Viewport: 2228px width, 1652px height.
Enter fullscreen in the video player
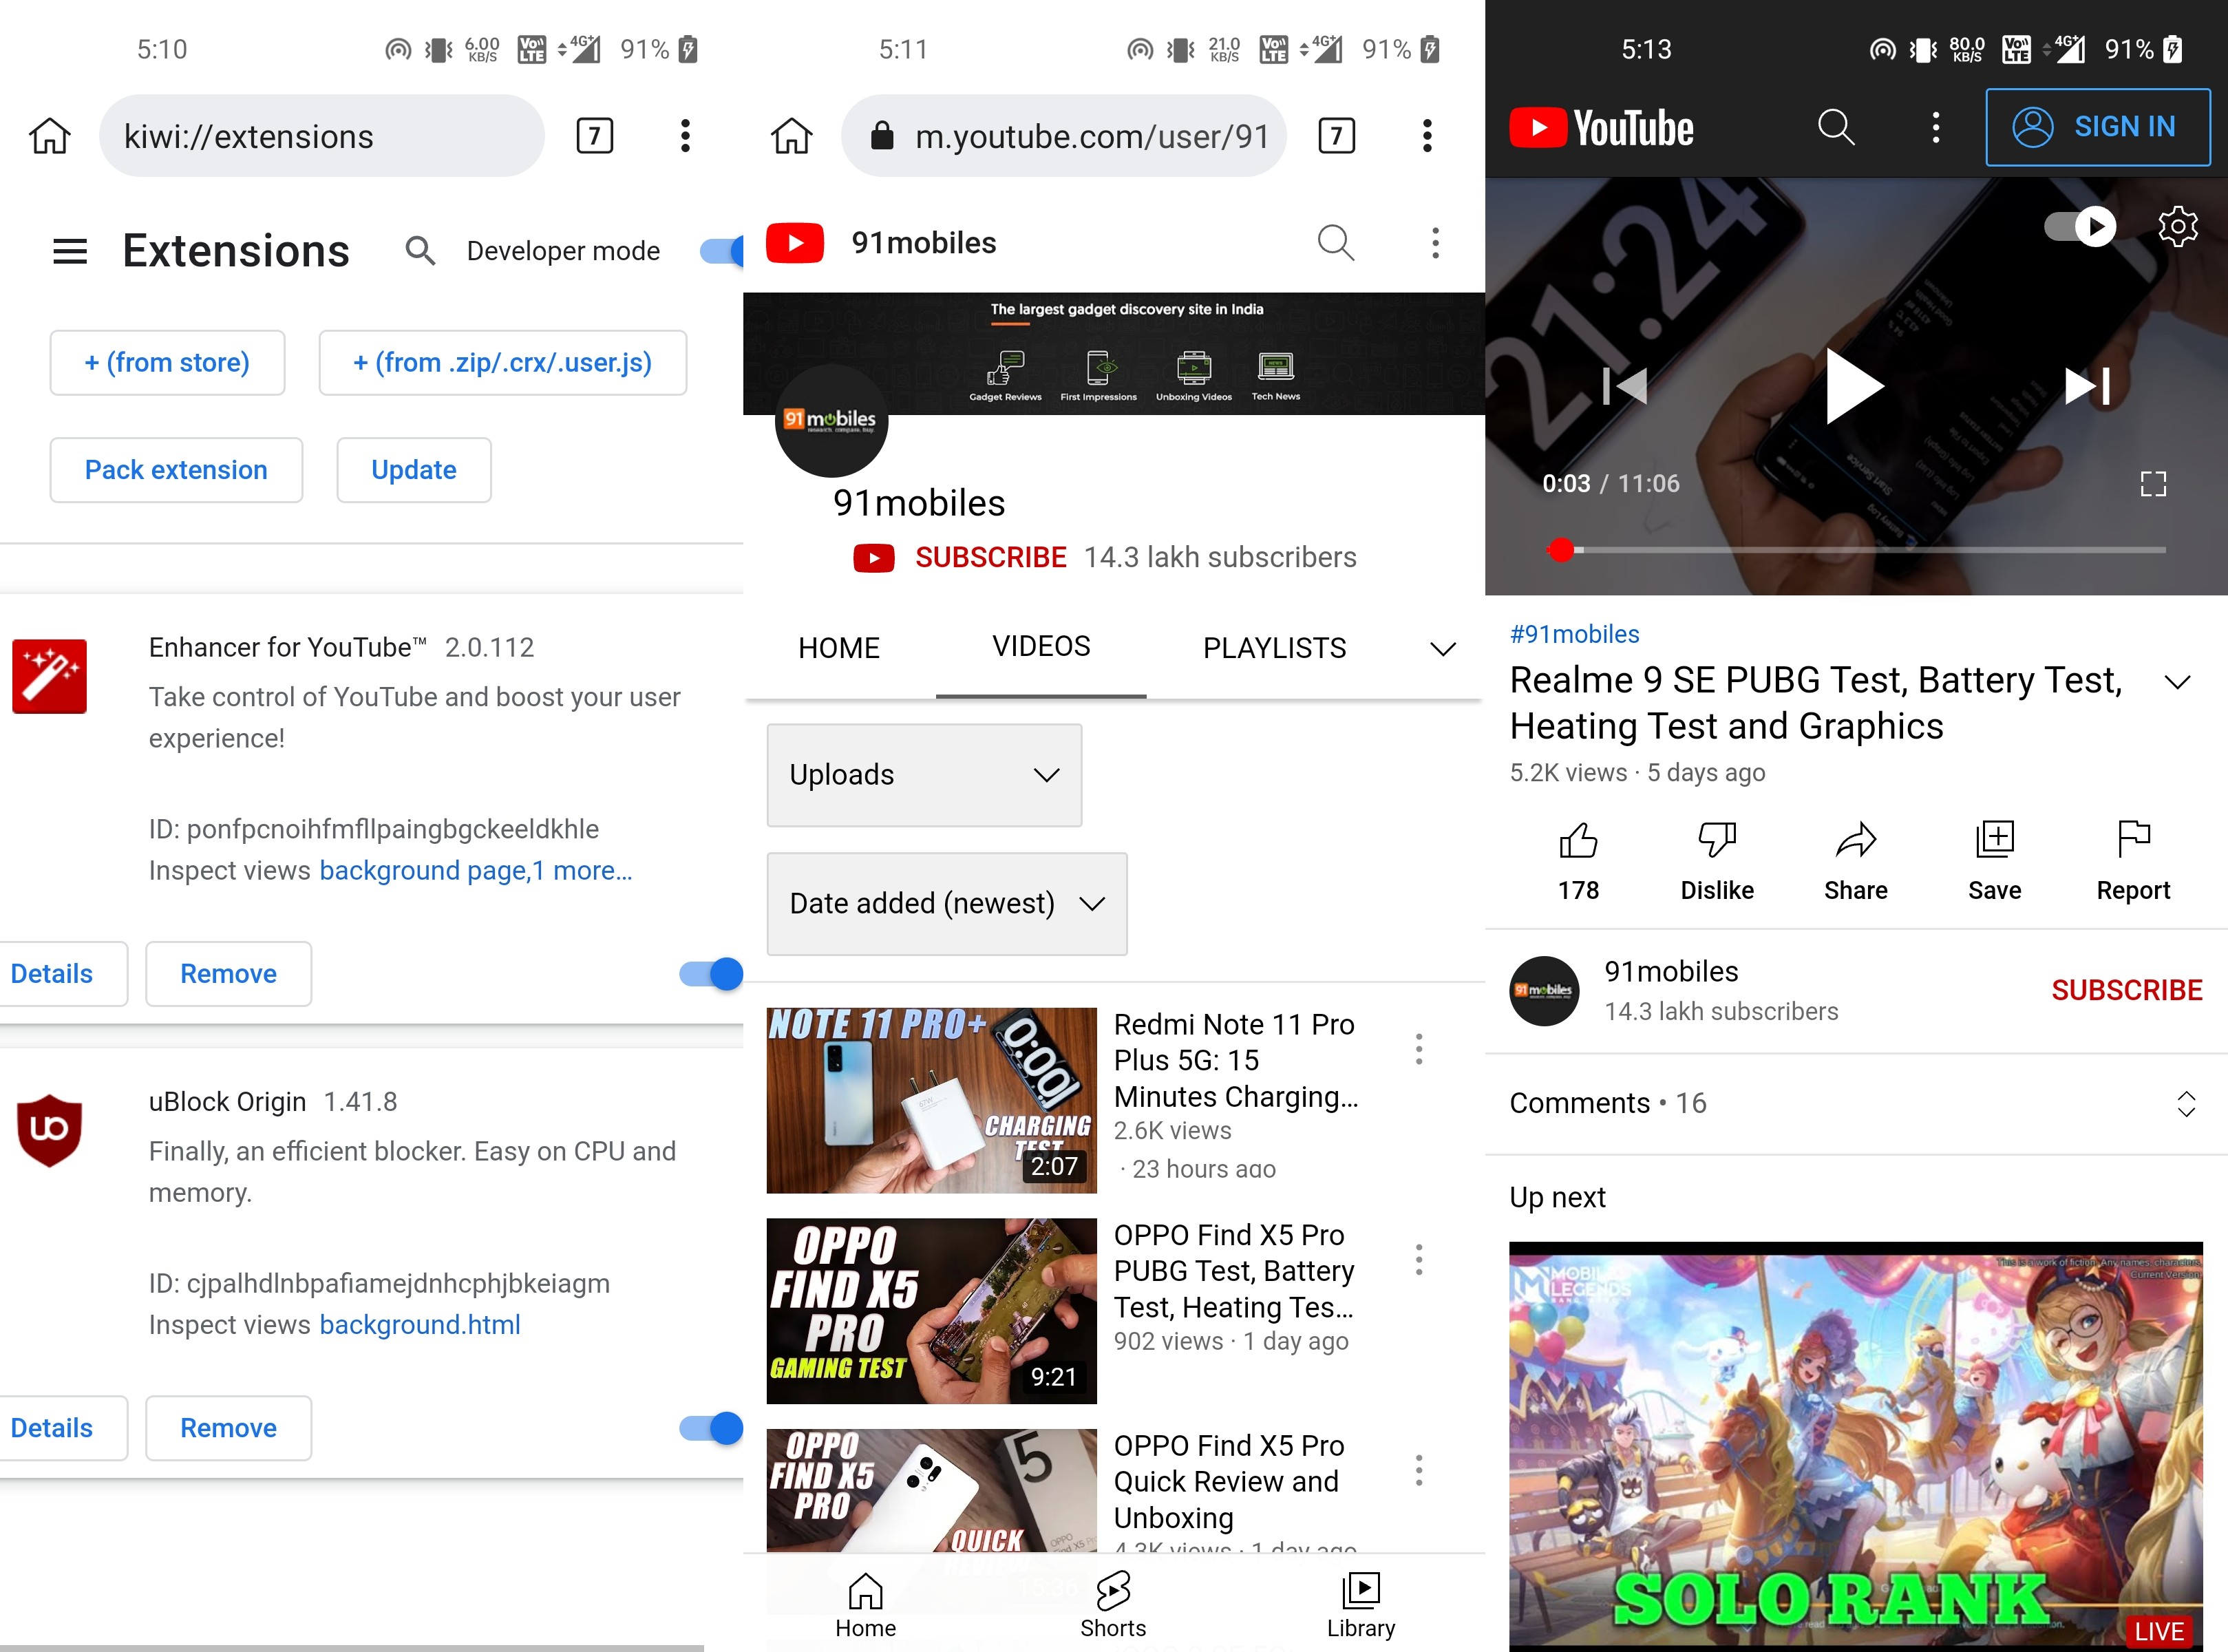(2153, 484)
